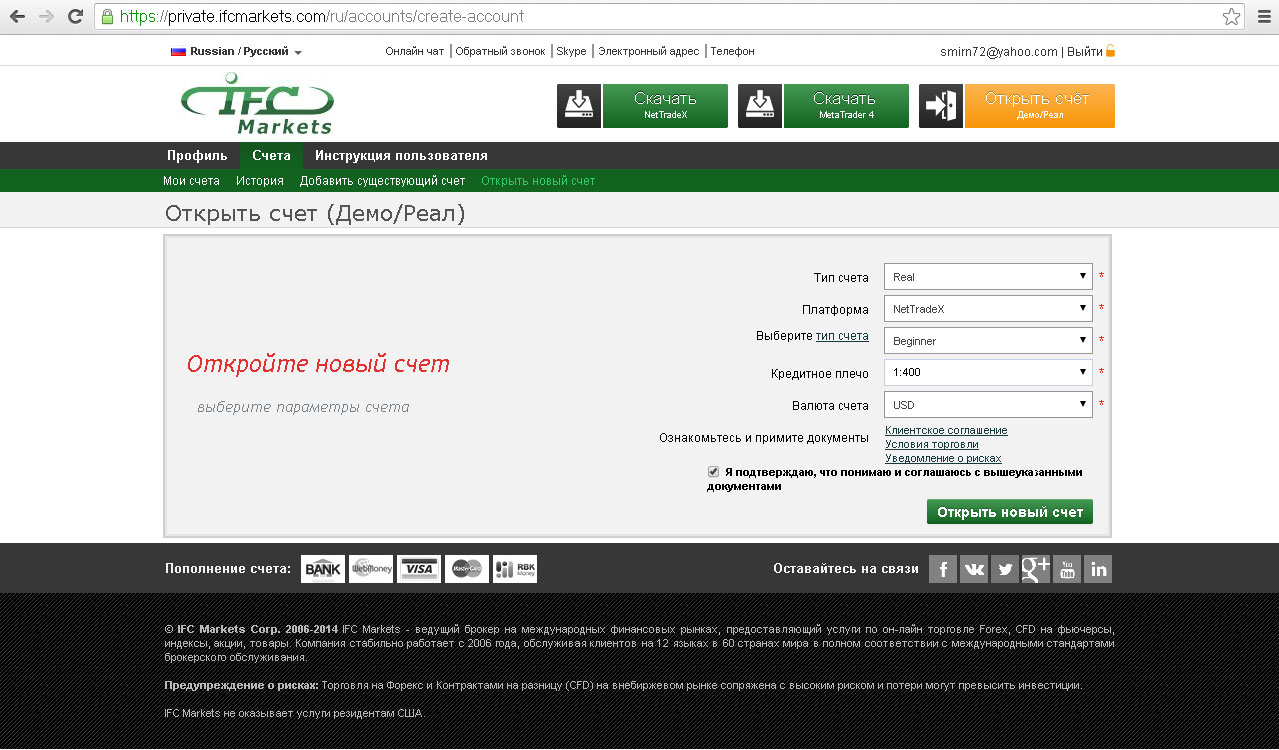
Task: Click the WebMoney payment icon
Action: [371, 569]
